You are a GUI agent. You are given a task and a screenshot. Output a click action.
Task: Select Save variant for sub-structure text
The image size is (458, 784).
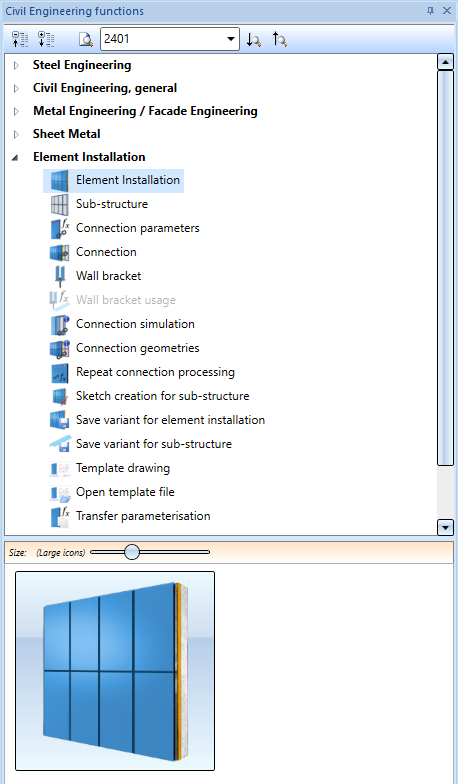pyautogui.click(x=154, y=444)
